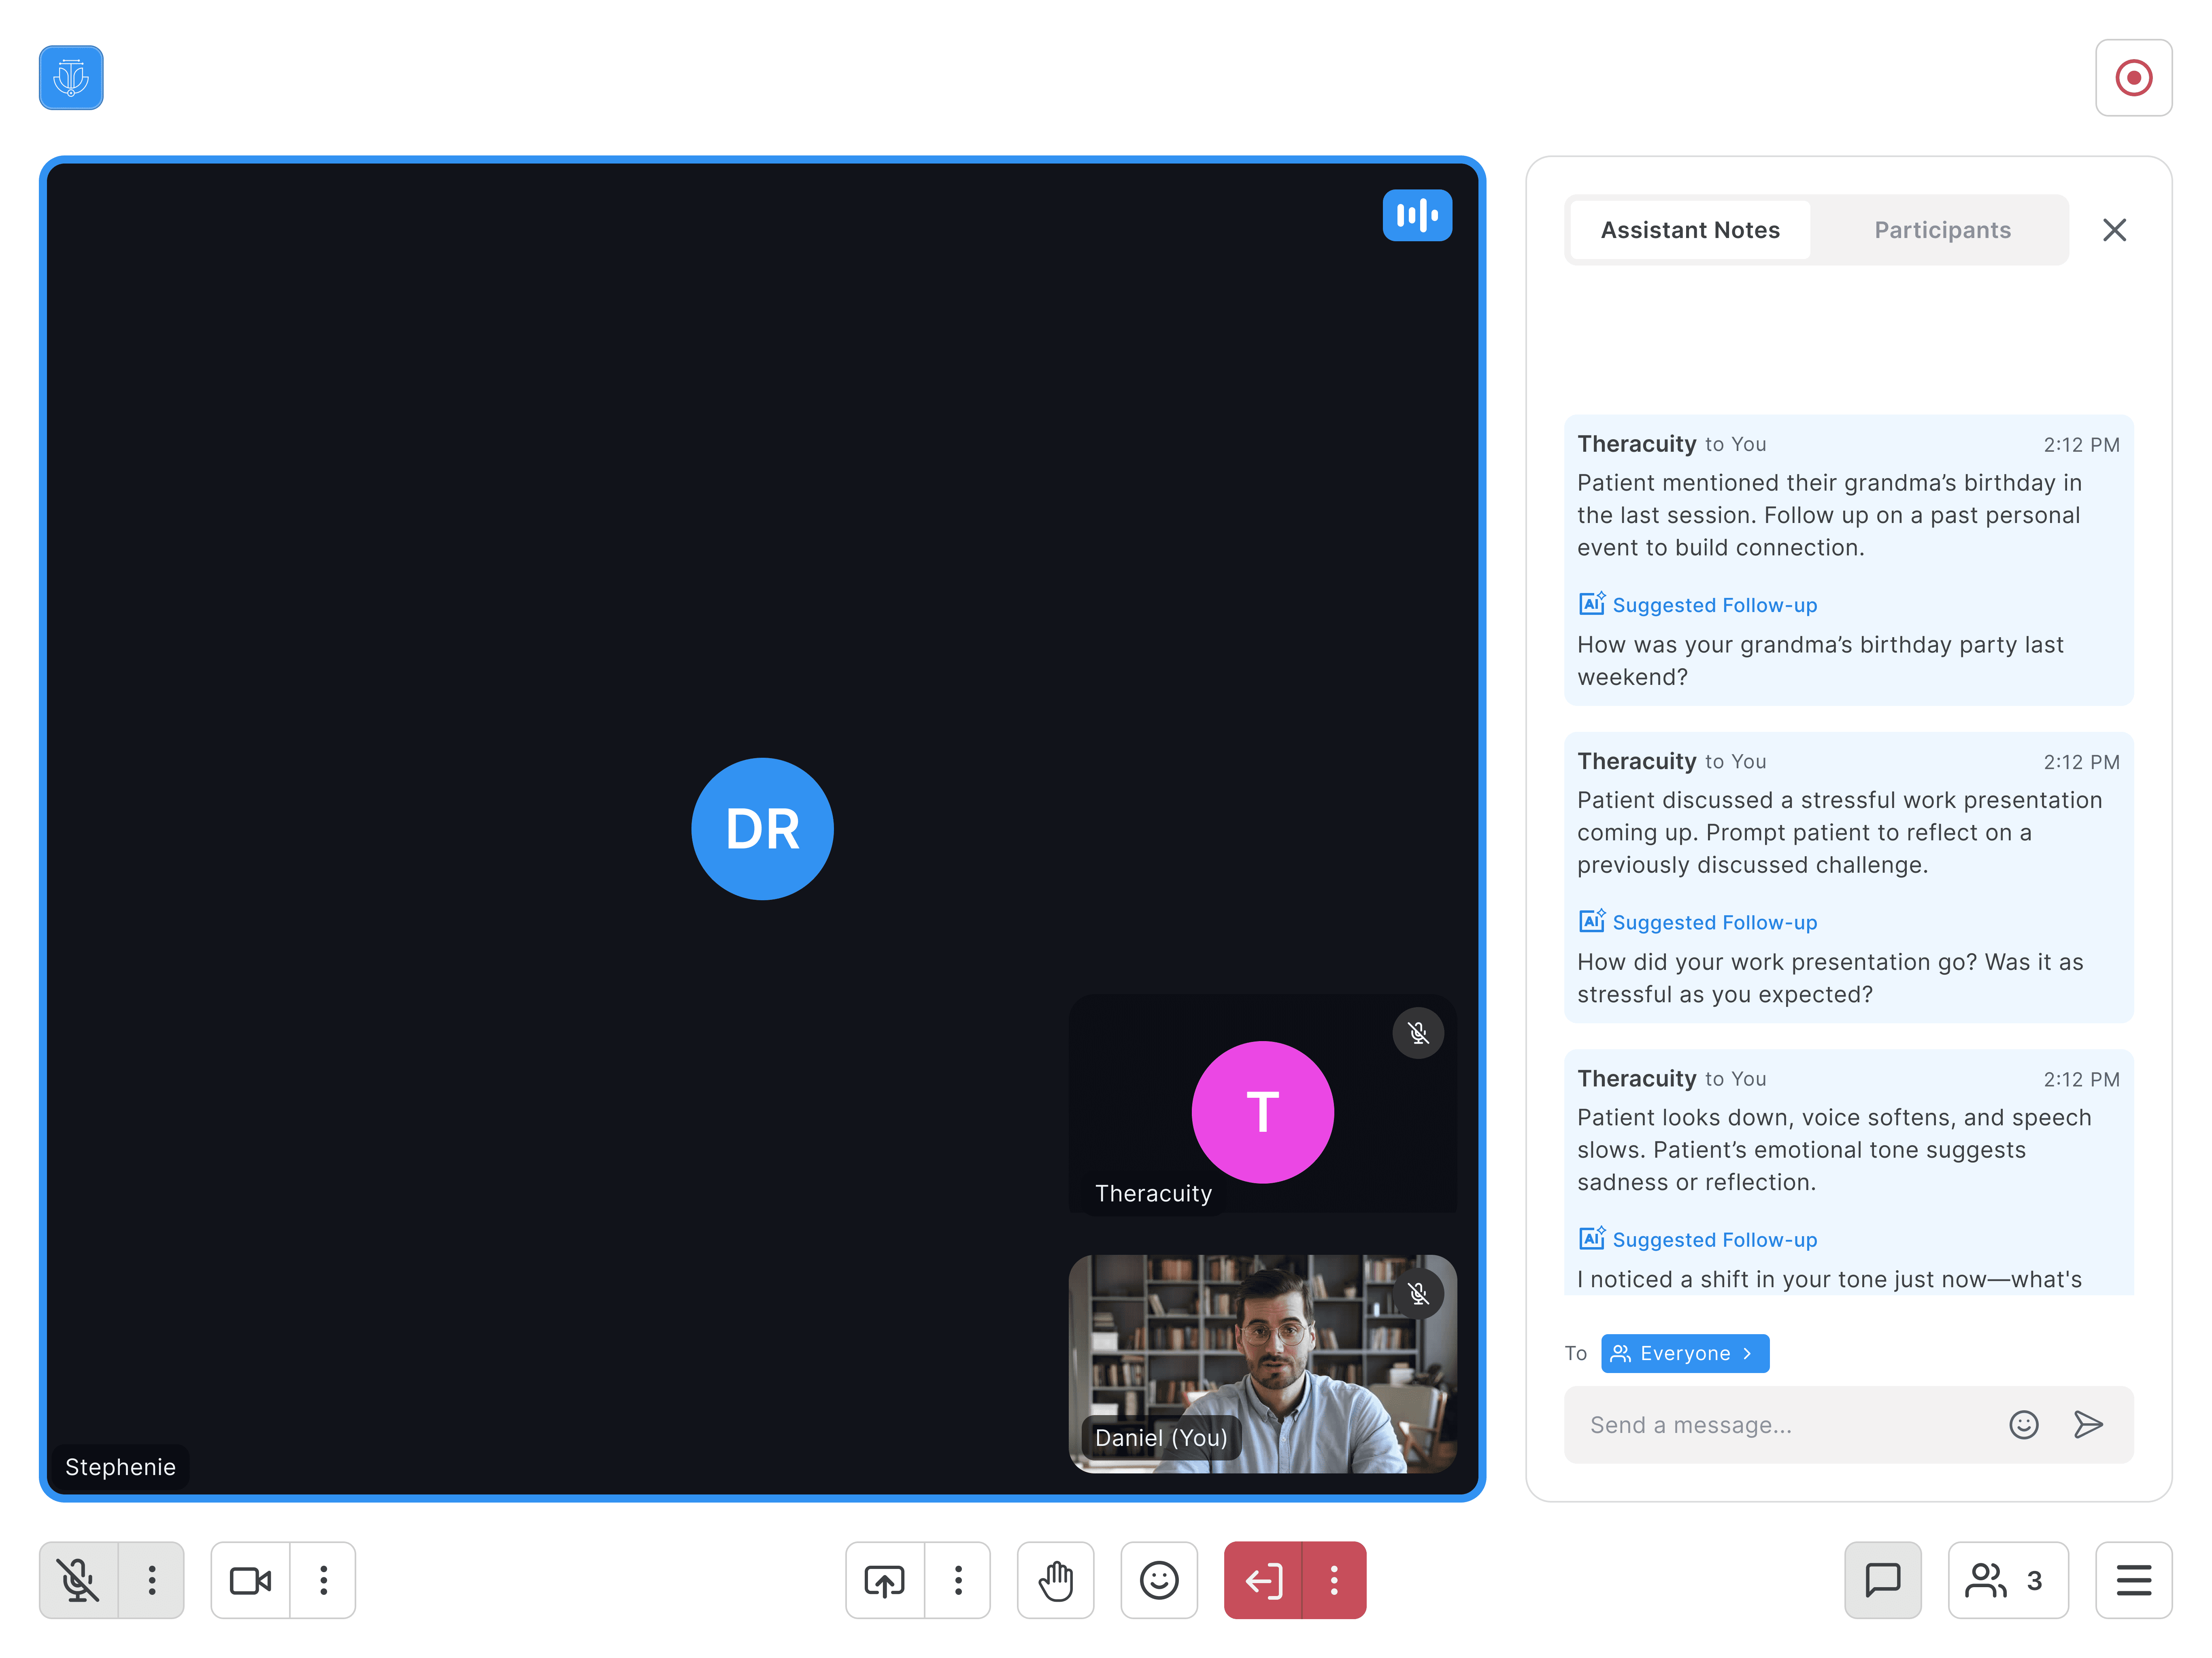Click the audio waveform indicator icon
The height and width of the screenshot is (1658, 2212).
click(1416, 215)
